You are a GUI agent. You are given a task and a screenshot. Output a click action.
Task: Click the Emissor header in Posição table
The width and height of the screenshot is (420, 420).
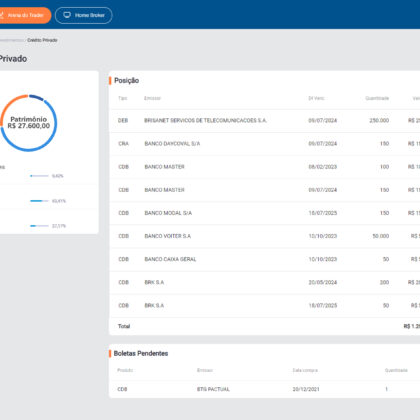(x=152, y=98)
